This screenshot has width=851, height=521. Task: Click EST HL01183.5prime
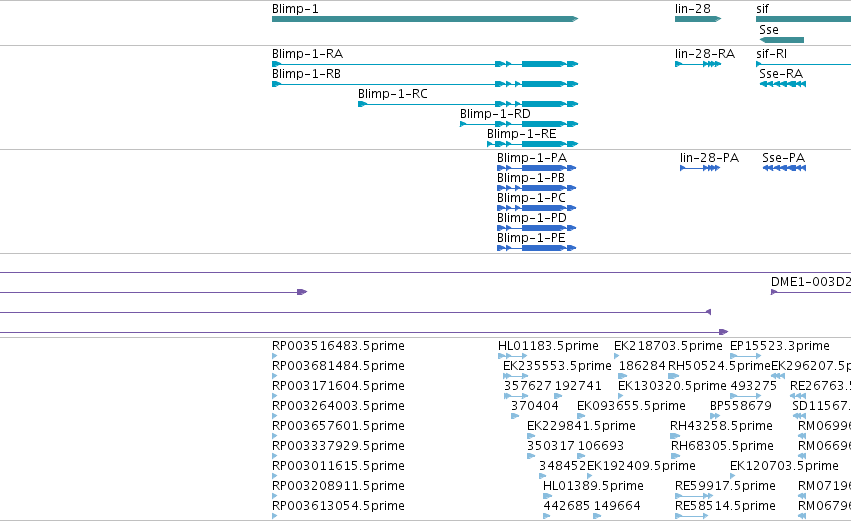(548, 346)
